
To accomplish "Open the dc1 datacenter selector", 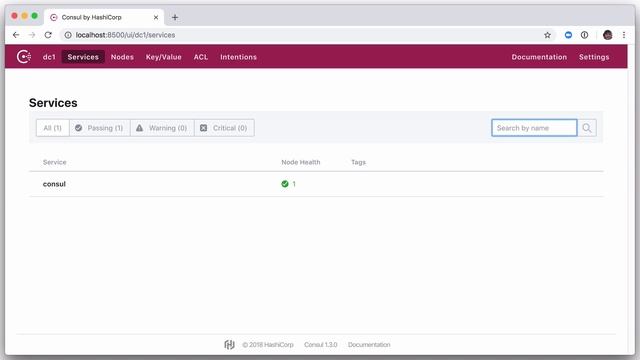I will click(x=49, y=57).
